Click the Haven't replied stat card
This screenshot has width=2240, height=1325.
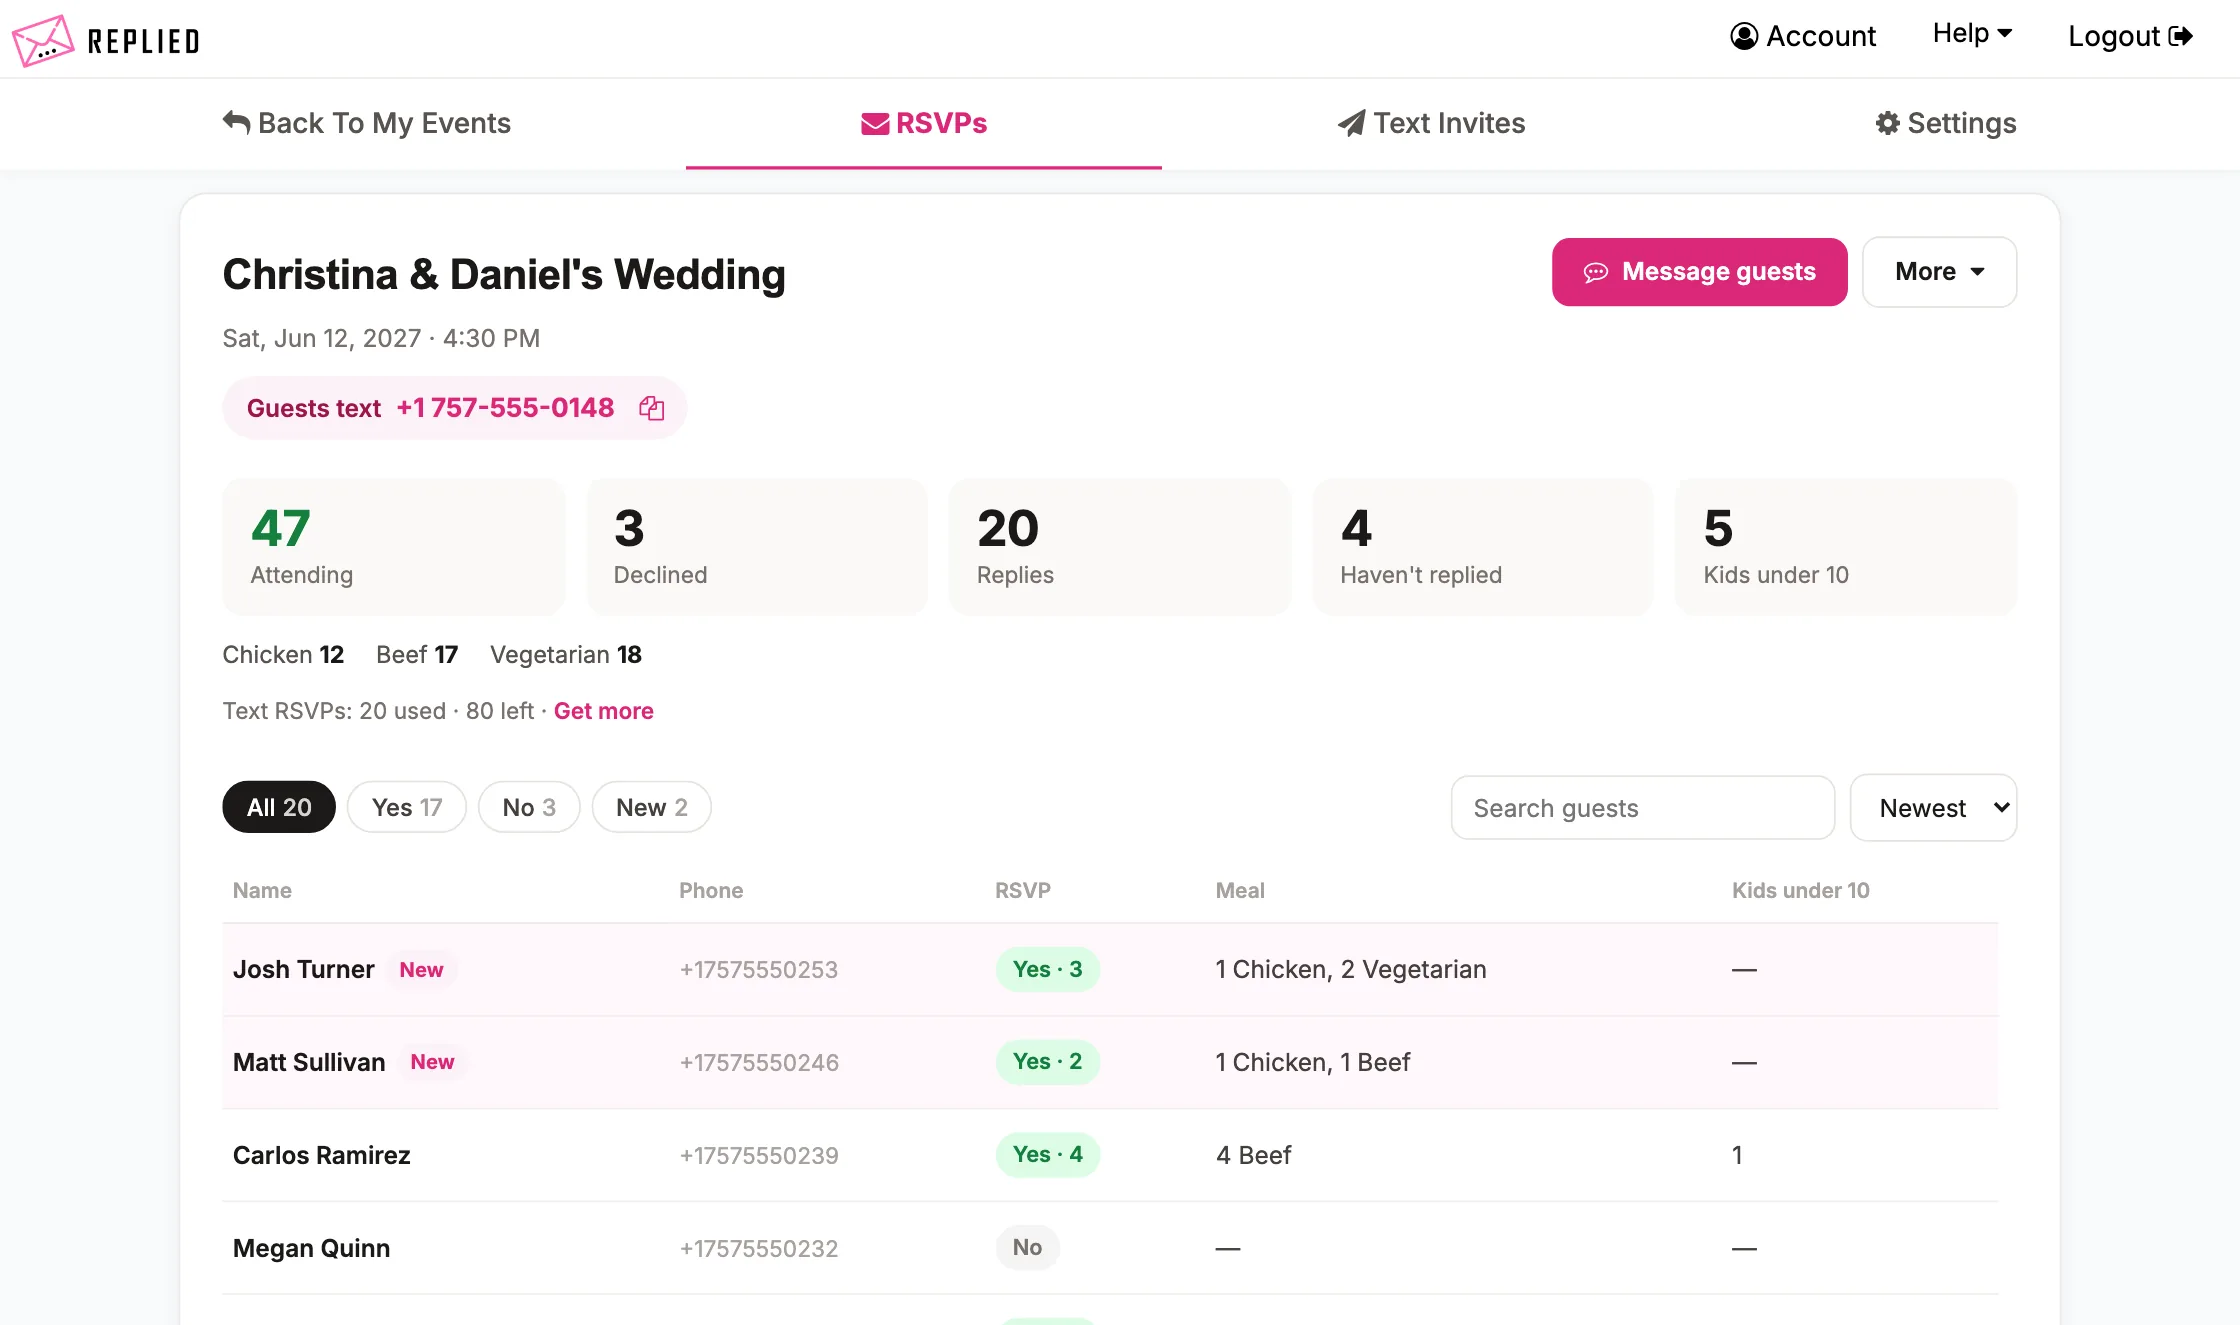point(1483,547)
